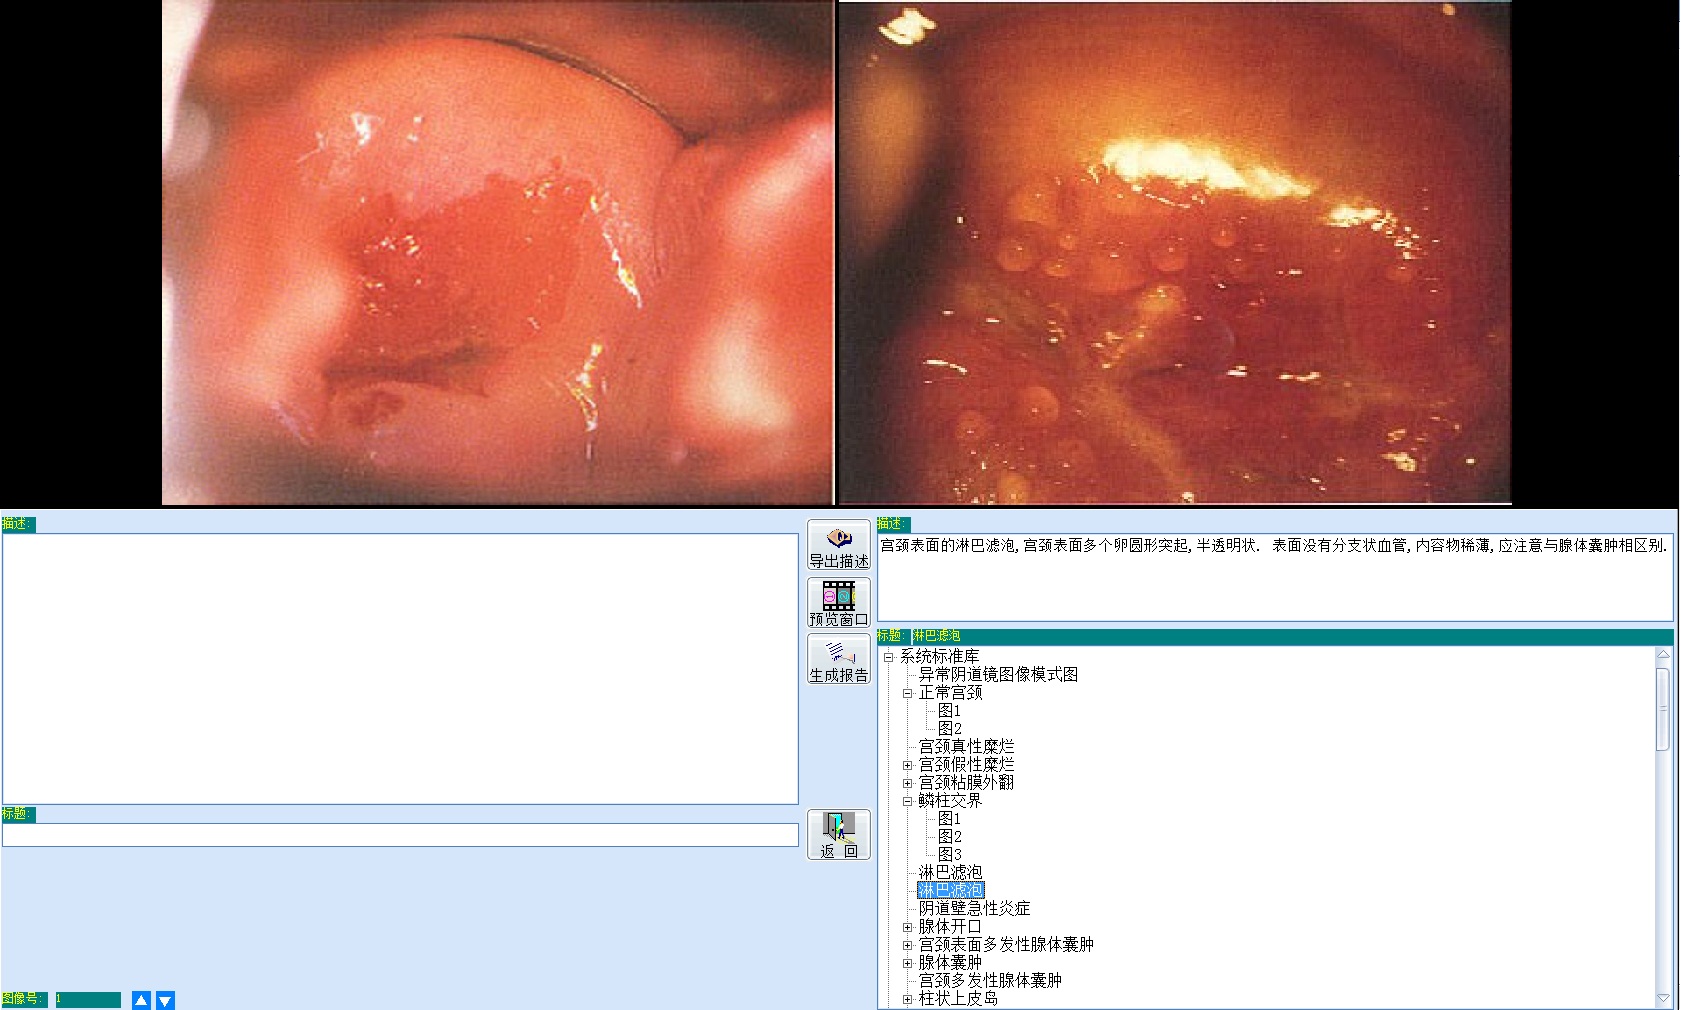The height and width of the screenshot is (1010, 1682).
Task: Click the left cervix image thumbnail
Action: tap(497, 252)
